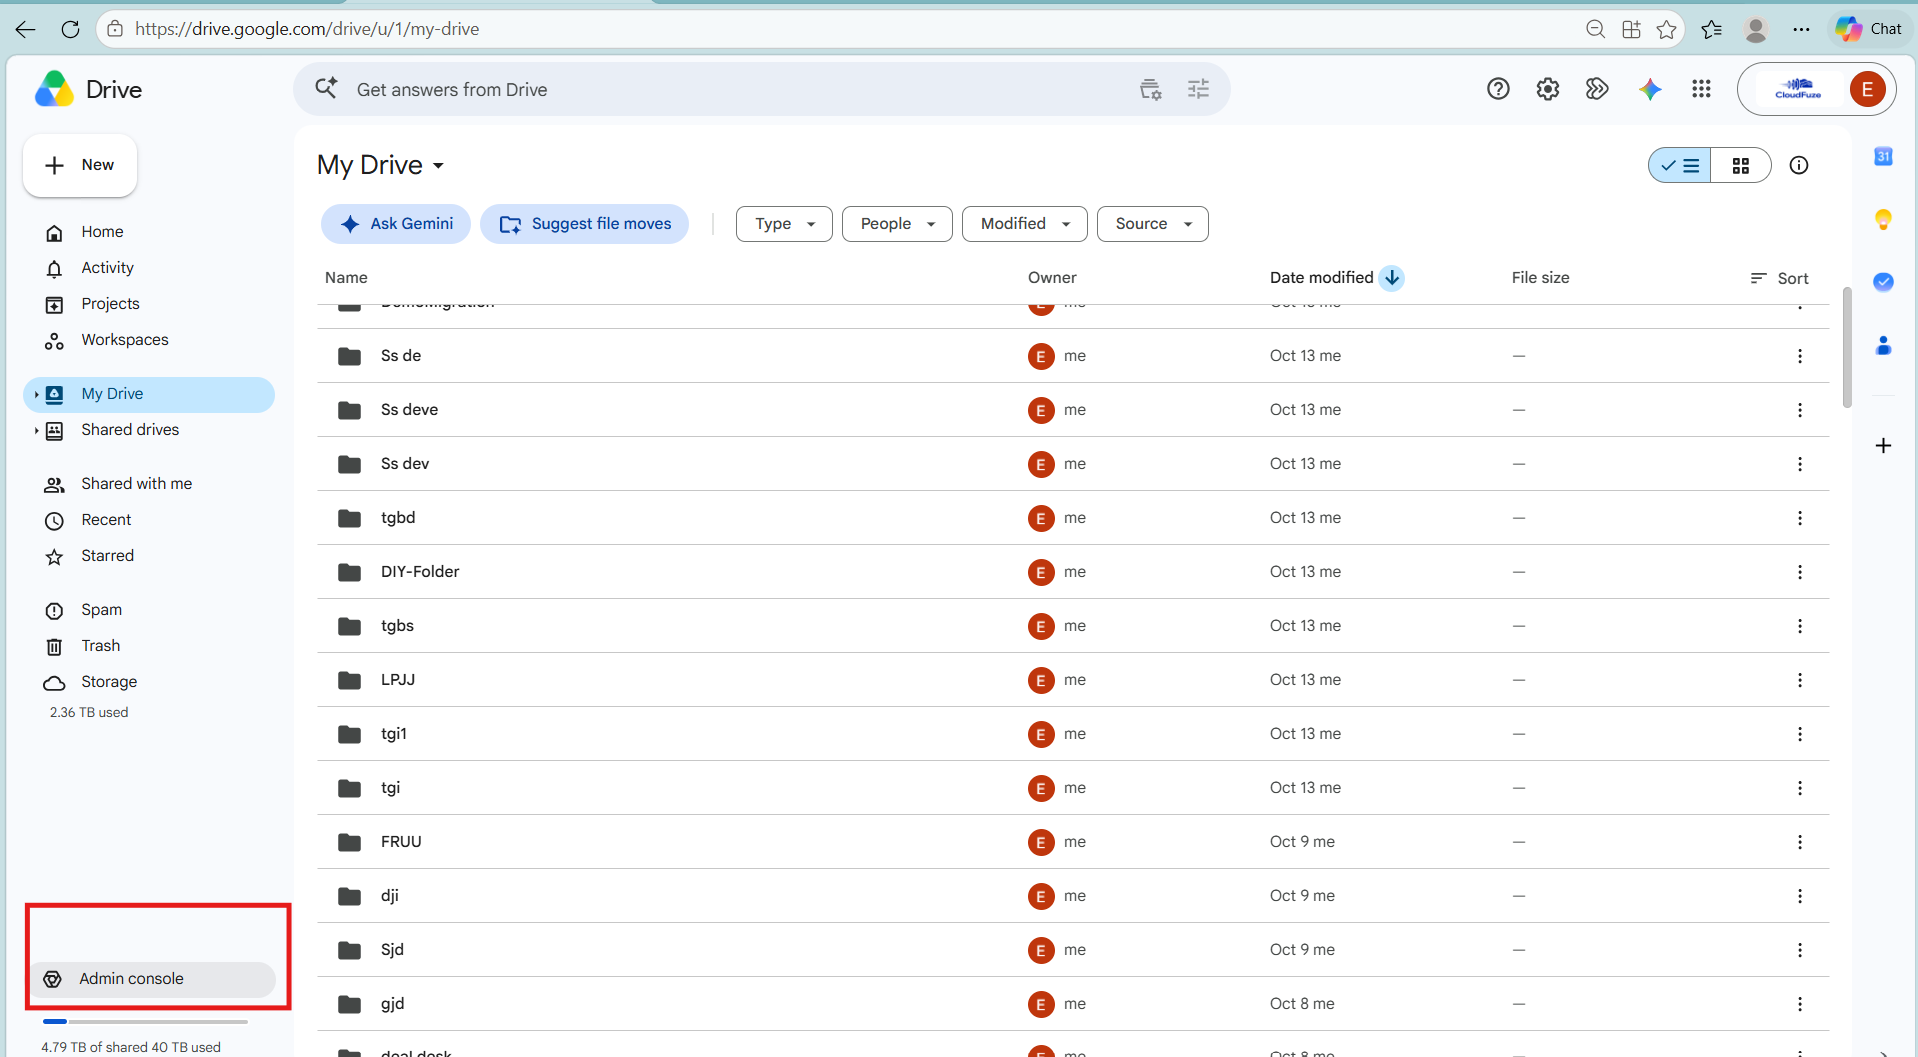Open Storage in sidebar

click(x=109, y=682)
